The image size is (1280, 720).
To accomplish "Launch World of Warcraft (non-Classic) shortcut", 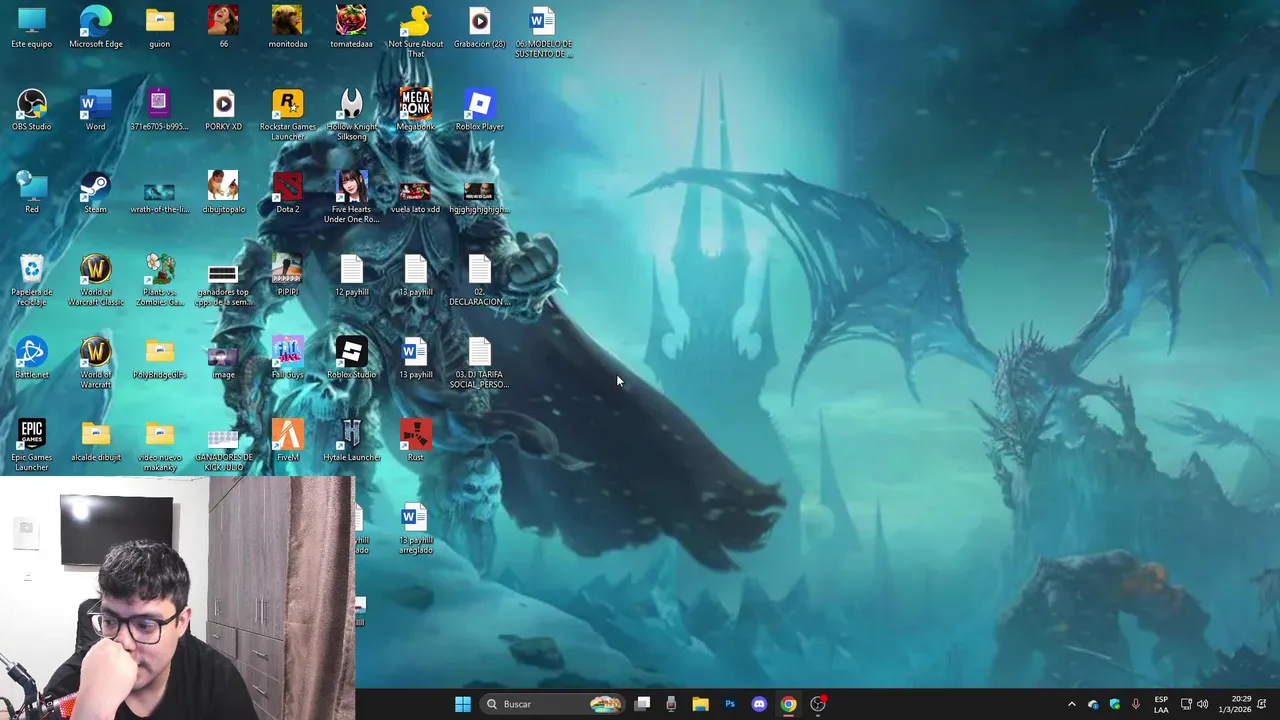I will click(96, 363).
